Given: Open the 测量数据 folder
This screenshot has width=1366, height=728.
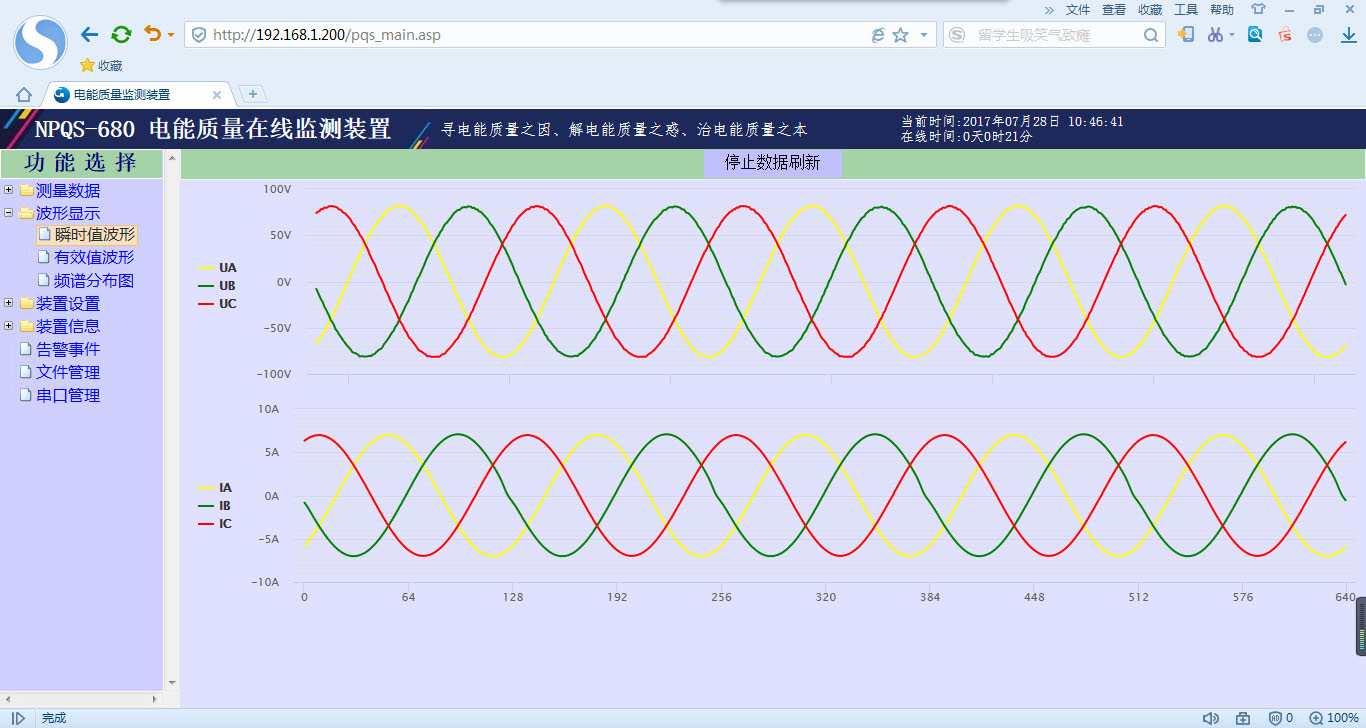Looking at the screenshot, I should coord(68,190).
